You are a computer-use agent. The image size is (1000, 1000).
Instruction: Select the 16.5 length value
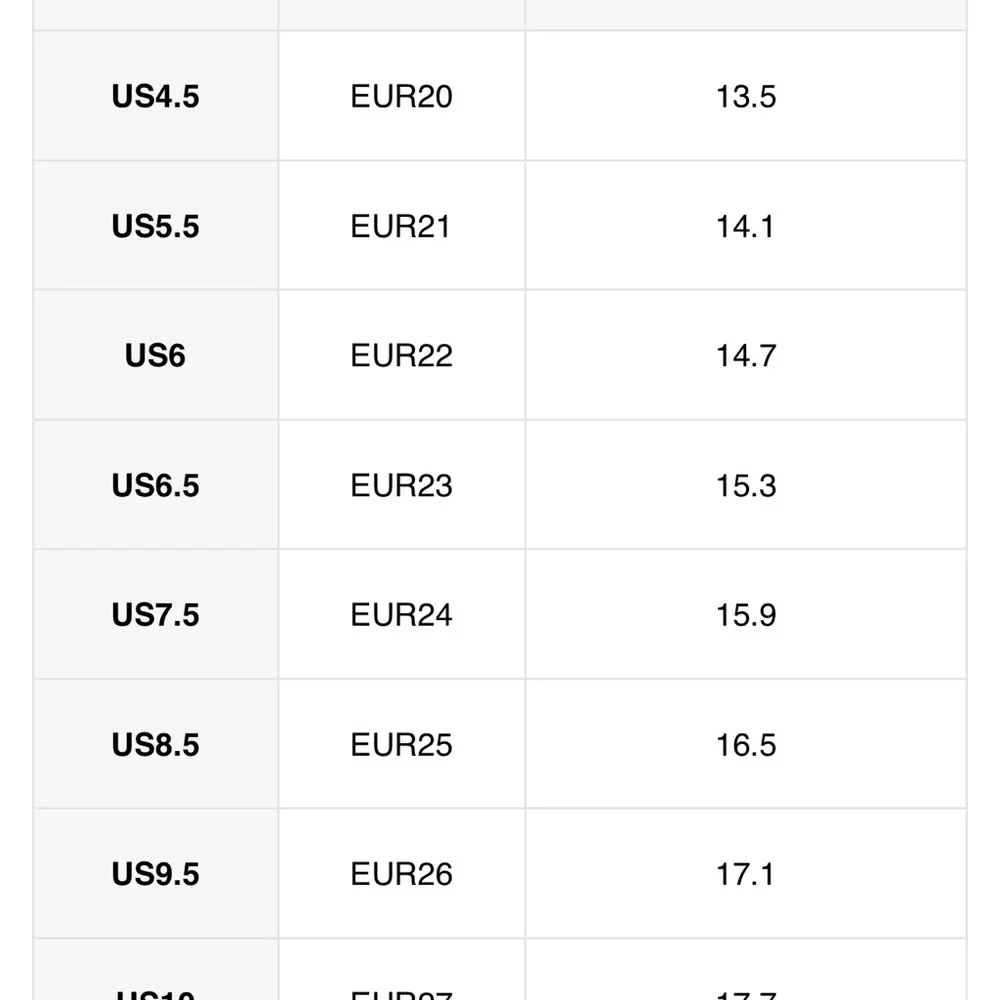745,745
